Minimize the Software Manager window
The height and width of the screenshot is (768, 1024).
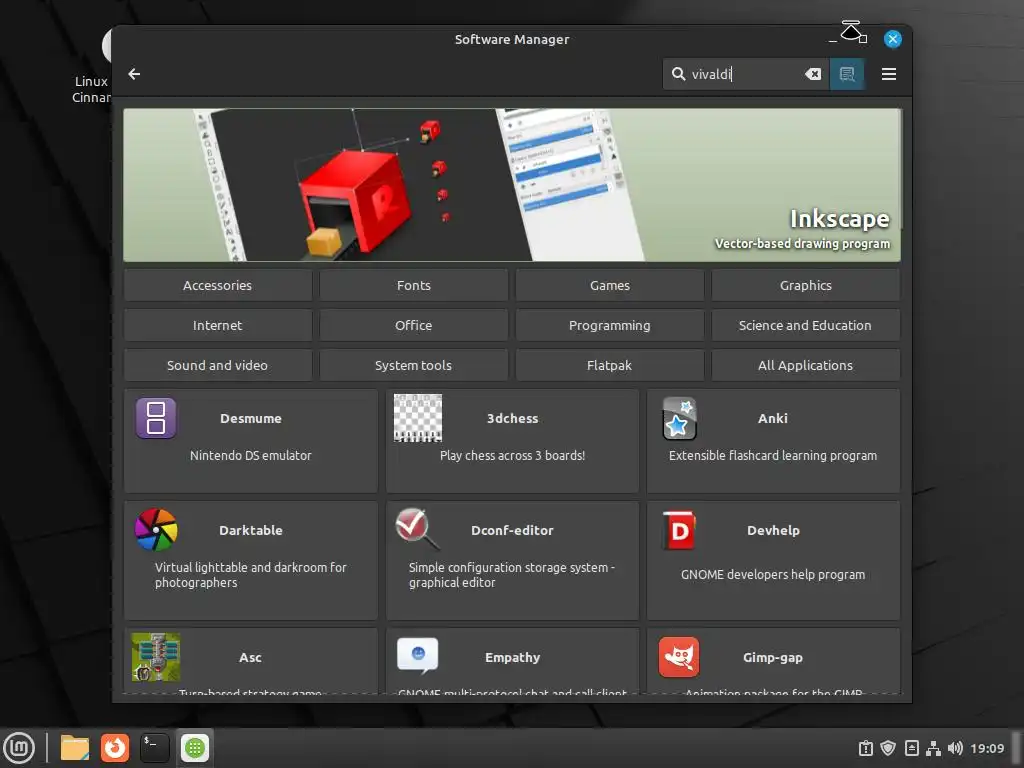click(x=833, y=40)
